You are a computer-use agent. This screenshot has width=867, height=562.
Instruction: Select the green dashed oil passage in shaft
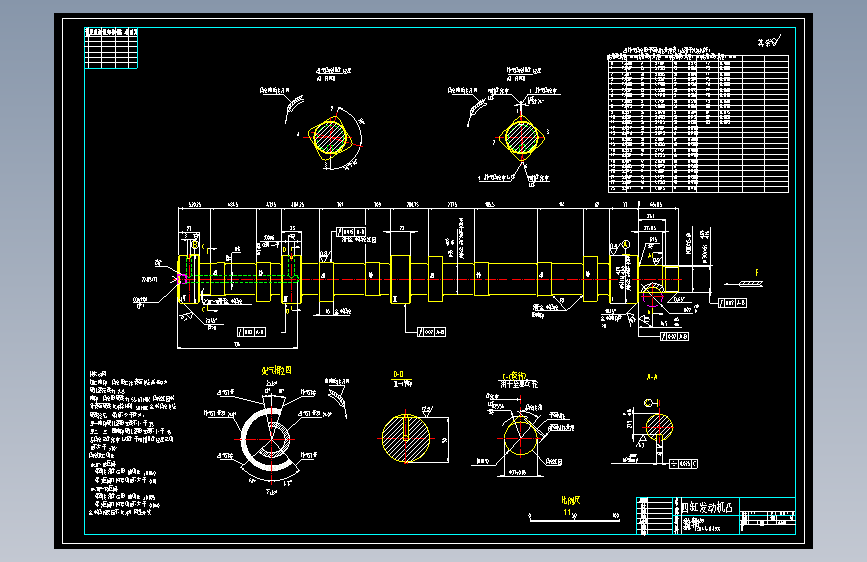pos(242,277)
